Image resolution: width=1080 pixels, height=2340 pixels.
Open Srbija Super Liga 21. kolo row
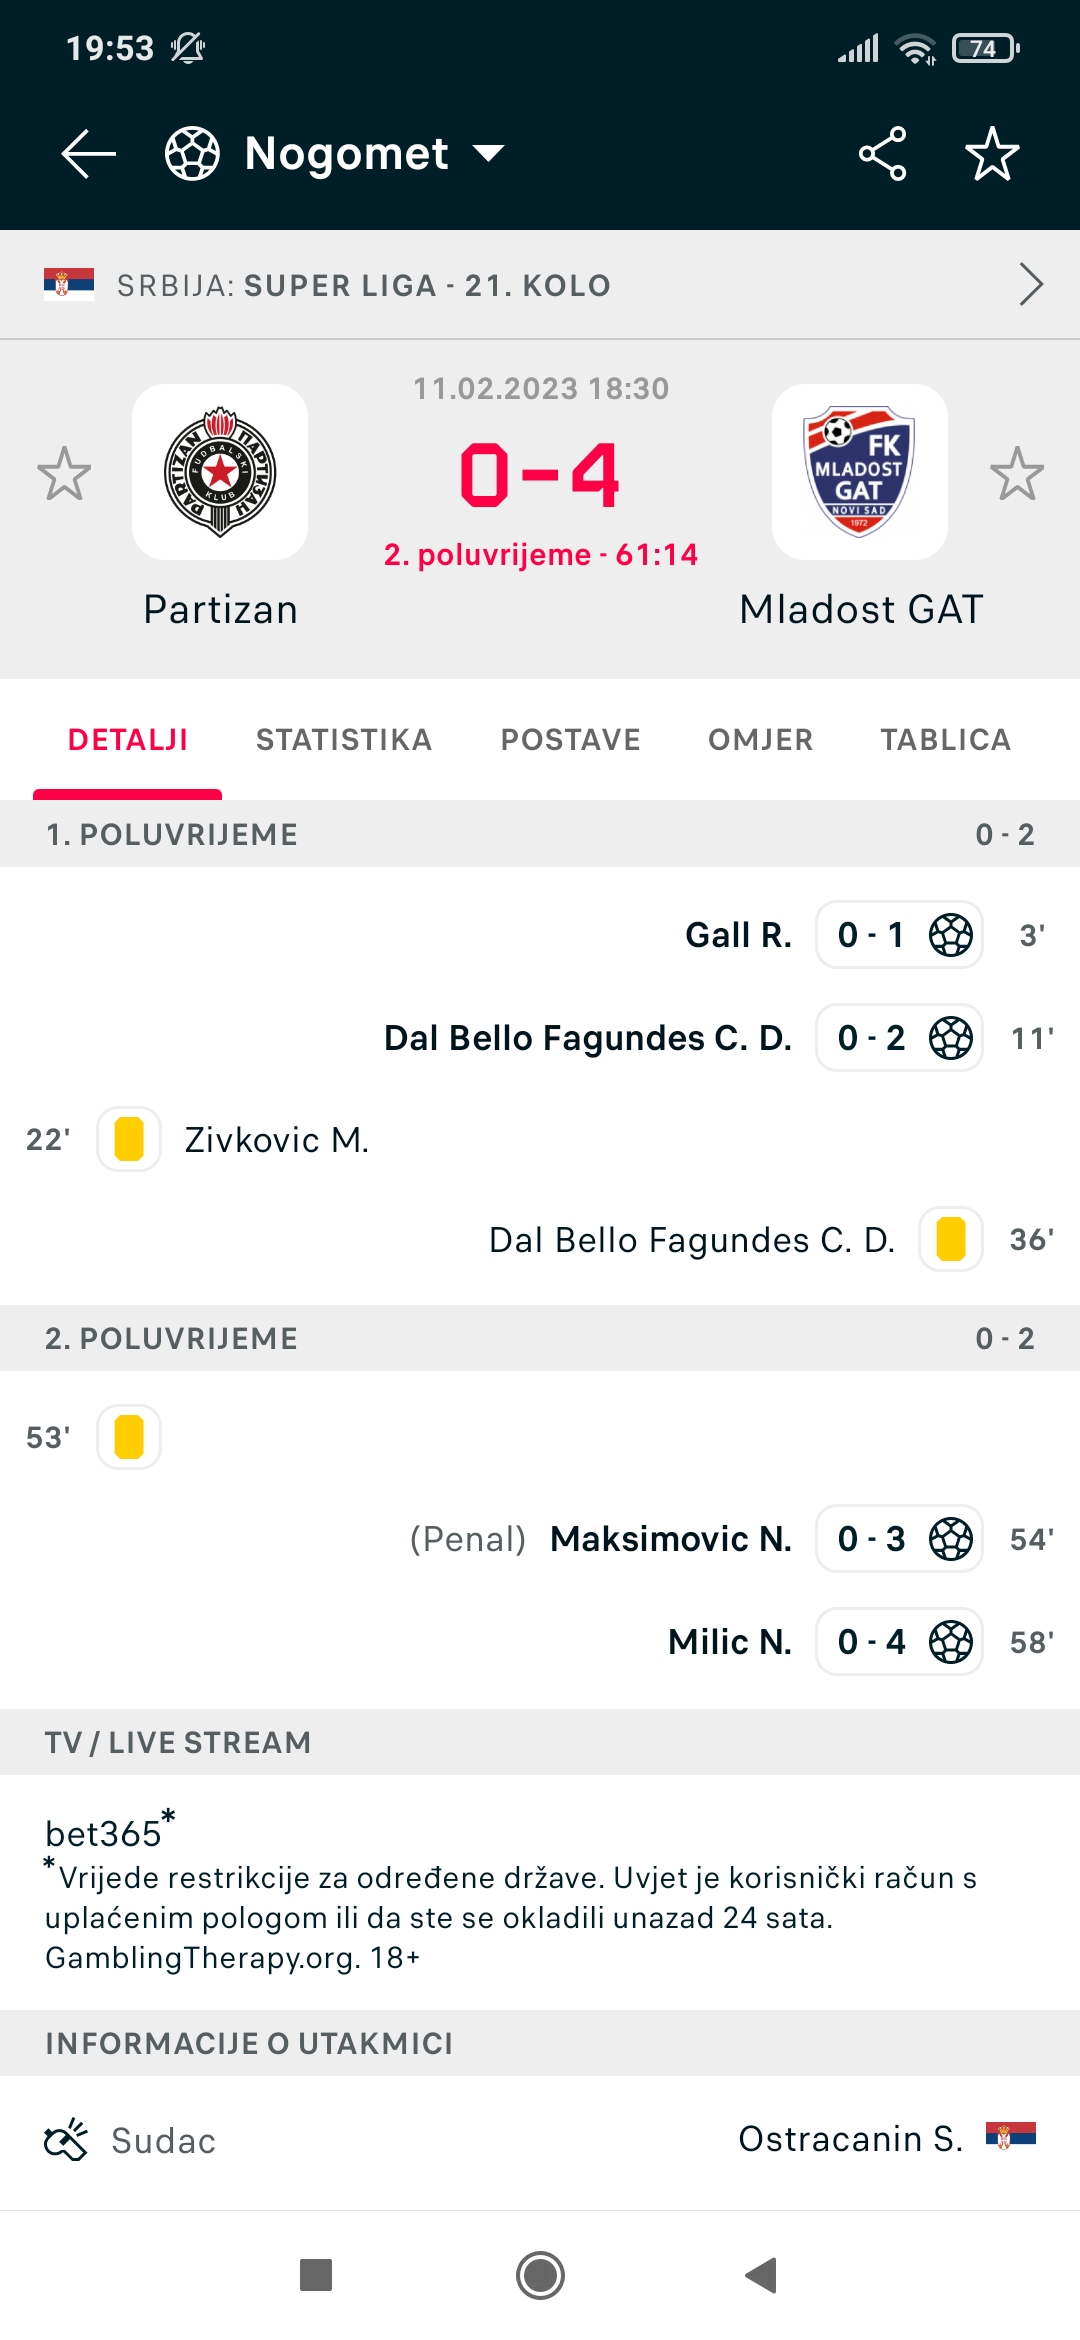coord(540,285)
